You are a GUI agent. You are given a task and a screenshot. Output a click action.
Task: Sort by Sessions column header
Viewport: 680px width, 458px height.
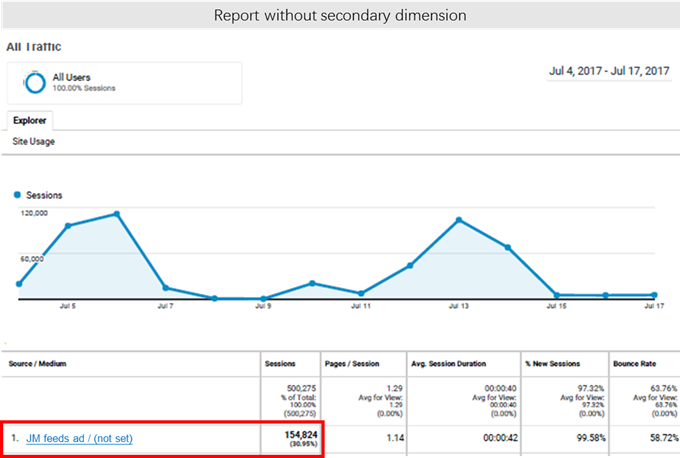click(x=280, y=363)
